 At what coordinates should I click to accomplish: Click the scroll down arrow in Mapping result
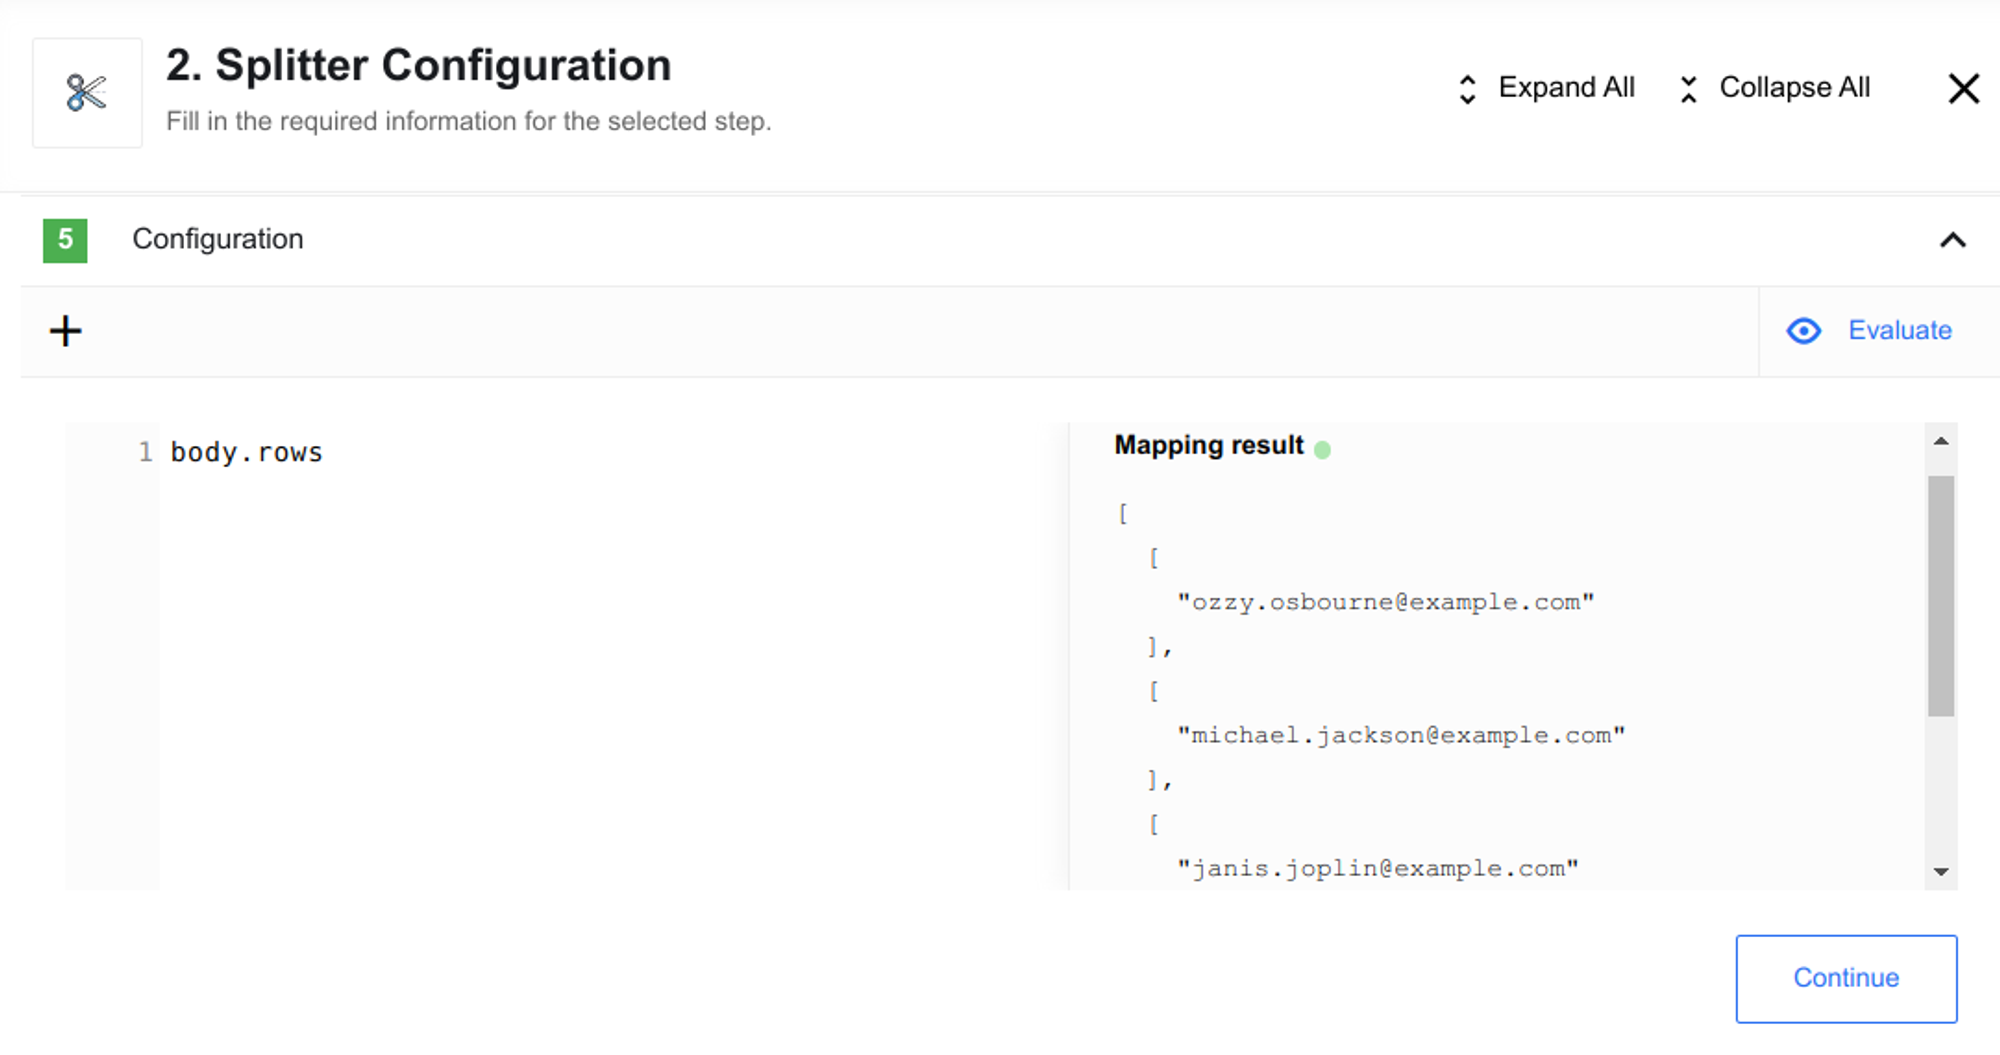tap(1941, 872)
